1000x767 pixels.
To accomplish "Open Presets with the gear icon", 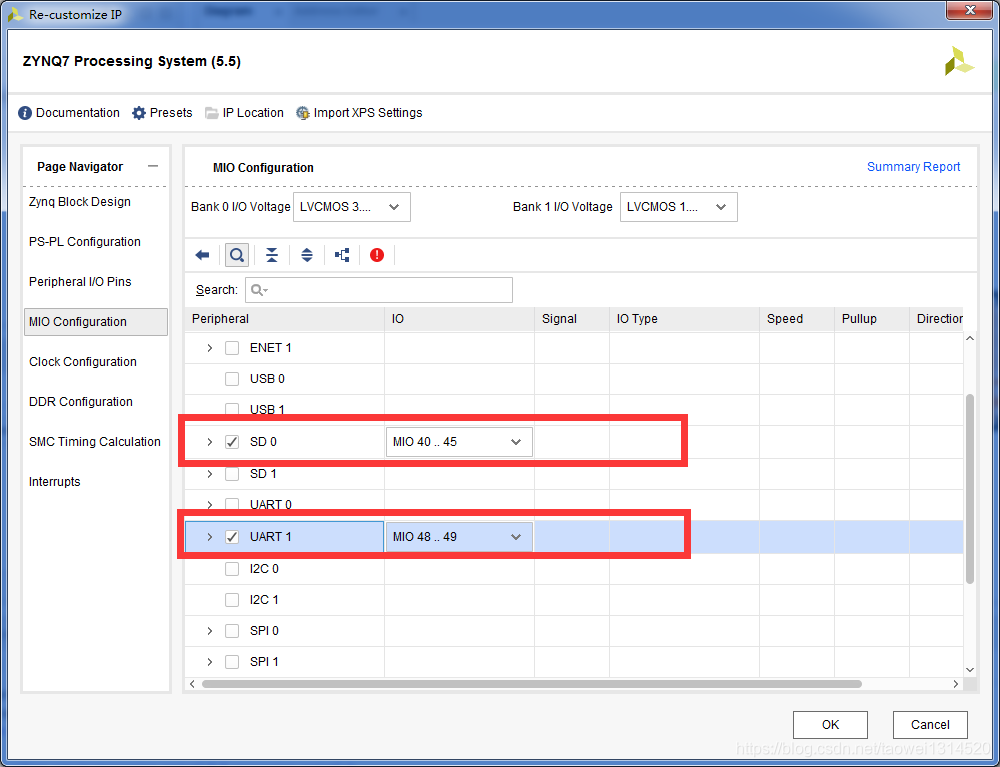I will (162, 113).
